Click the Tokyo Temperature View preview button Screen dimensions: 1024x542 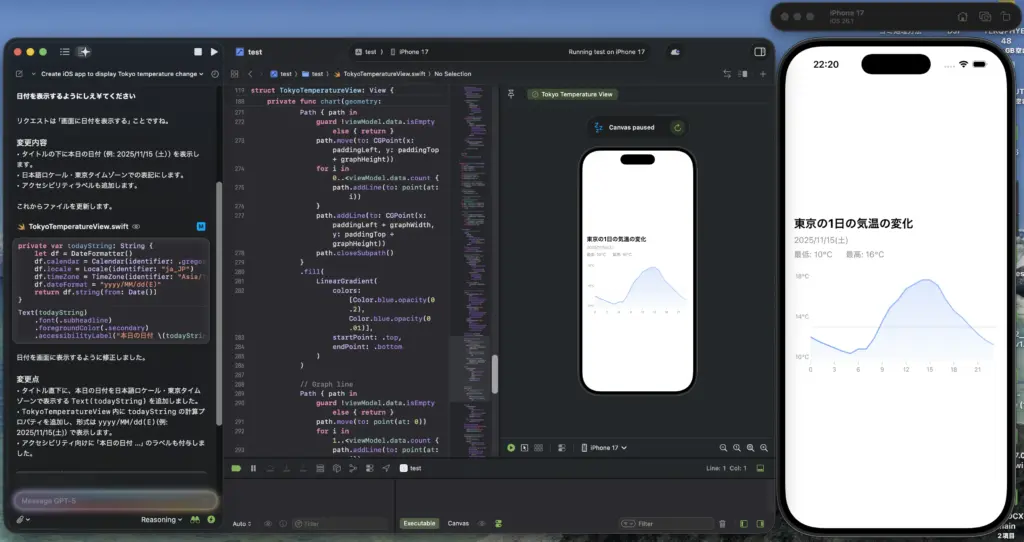[574, 94]
